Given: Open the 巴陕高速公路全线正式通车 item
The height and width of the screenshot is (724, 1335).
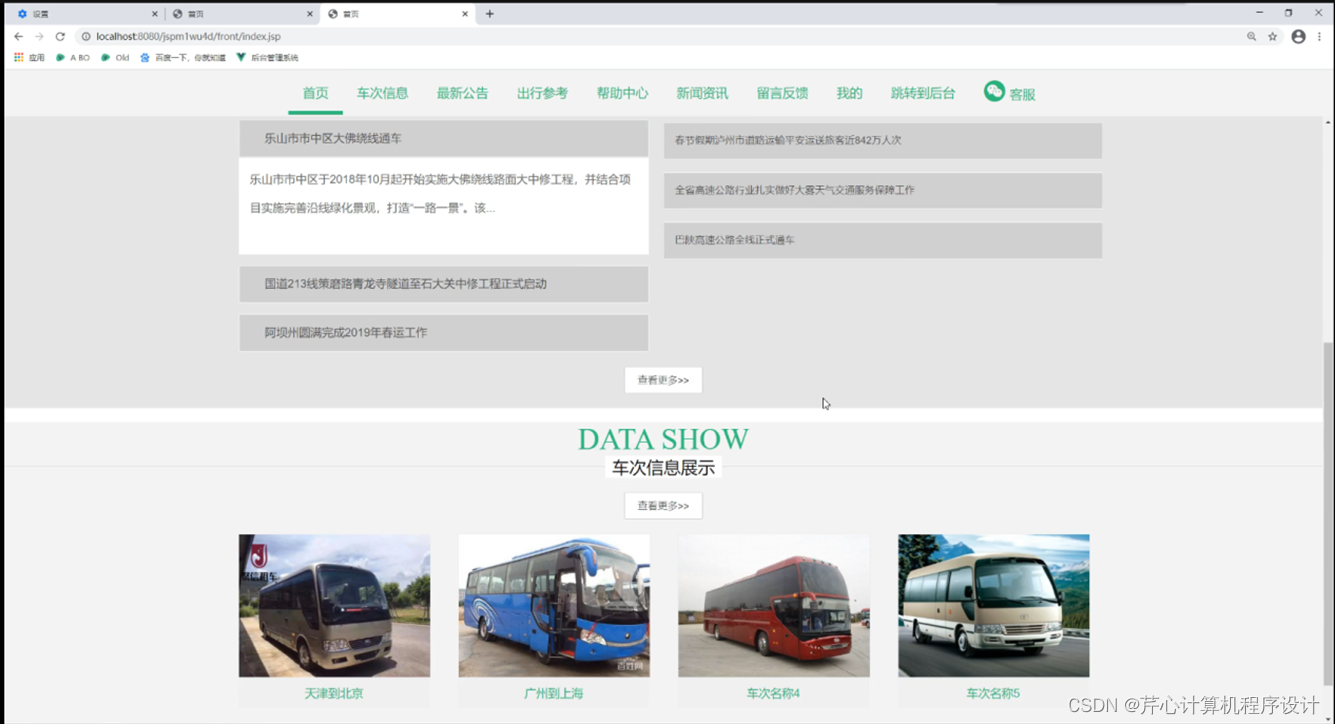Looking at the screenshot, I should (883, 240).
